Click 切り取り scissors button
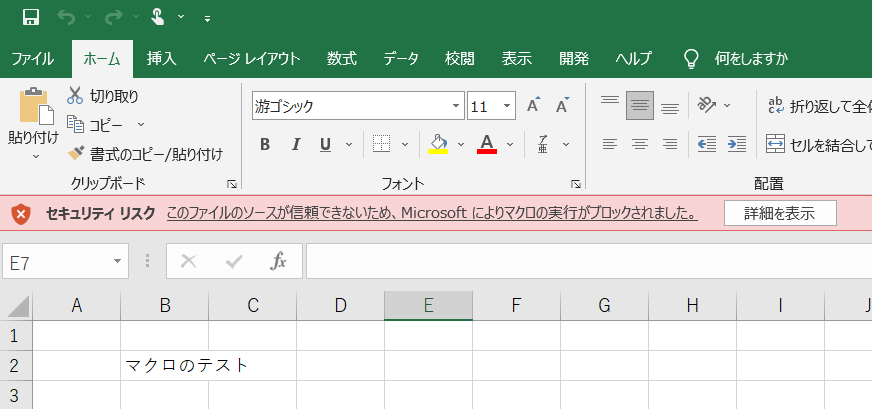The height and width of the screenshot is (409, 872). click(102, 96)
